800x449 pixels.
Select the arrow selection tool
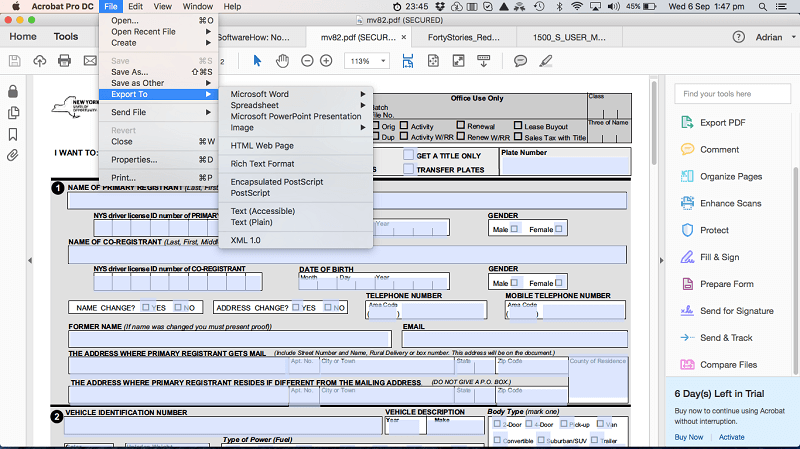point(257,61)
